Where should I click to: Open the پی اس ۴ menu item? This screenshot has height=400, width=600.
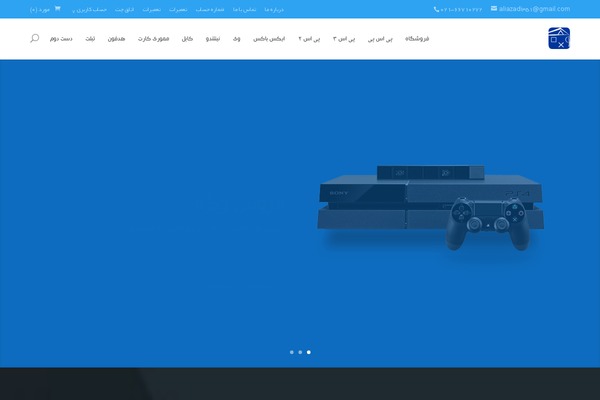tap(309, 39)
